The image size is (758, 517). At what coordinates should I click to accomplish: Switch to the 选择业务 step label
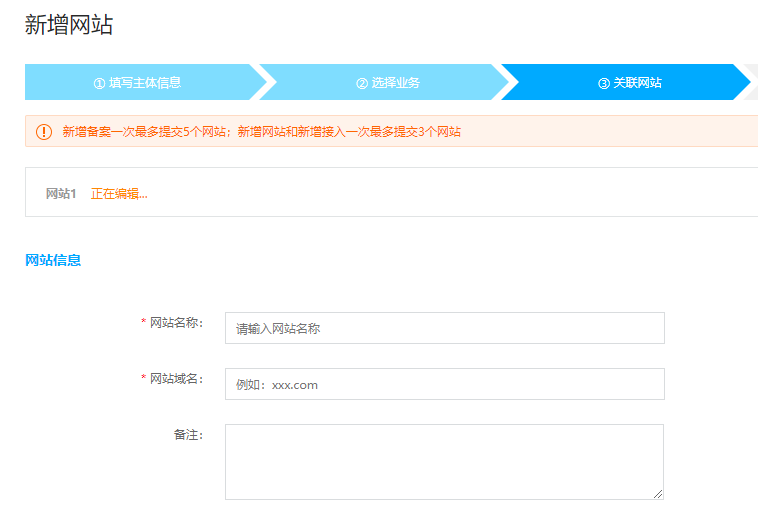point(396,83)
